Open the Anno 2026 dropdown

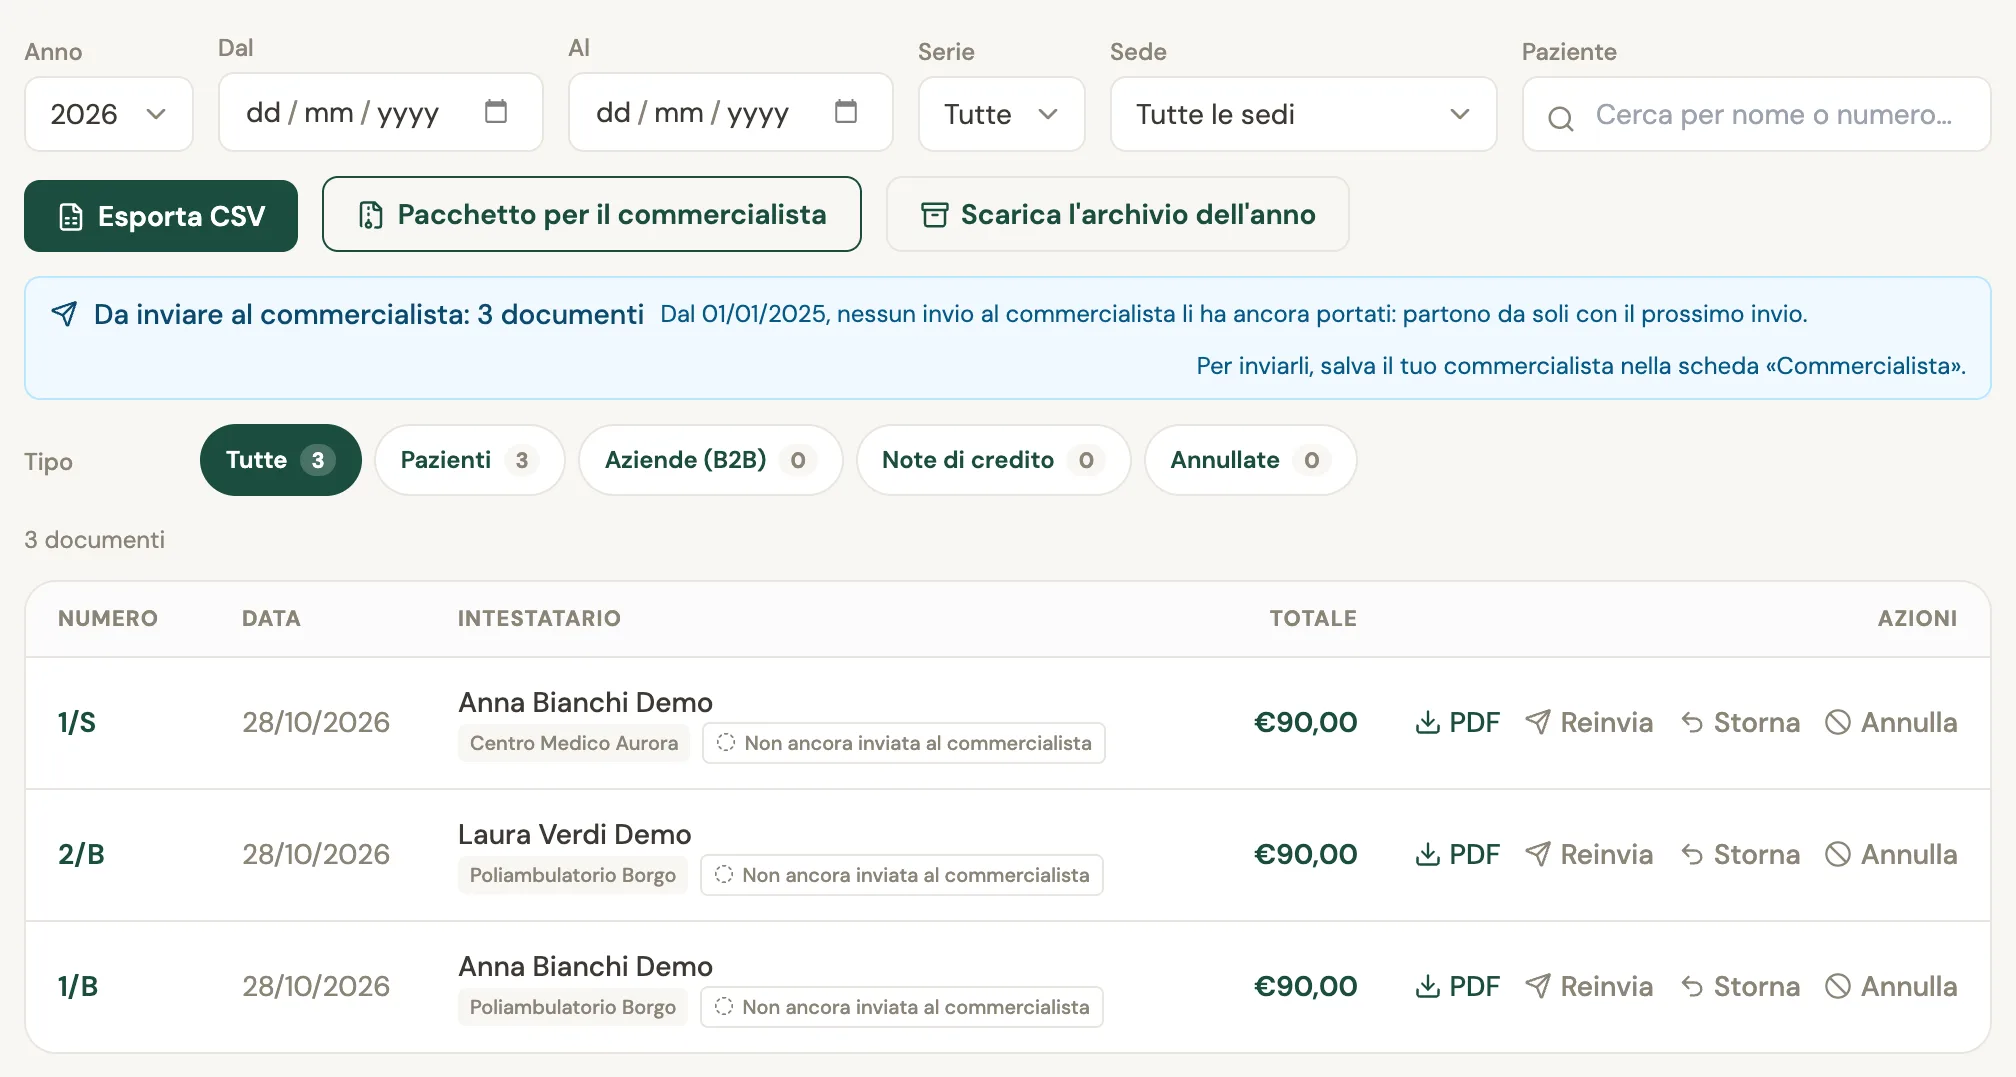tap(109, 114)
